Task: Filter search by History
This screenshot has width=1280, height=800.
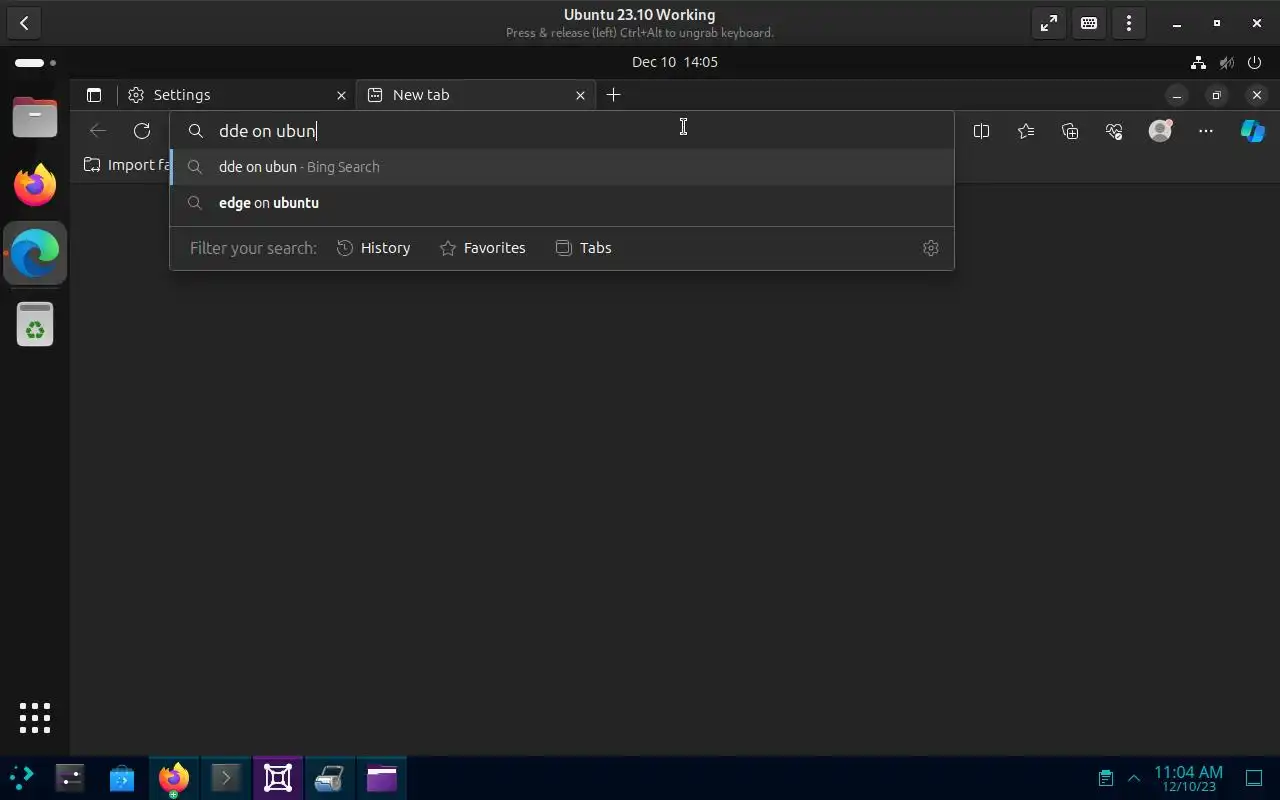Action: (x=374, y=248)
